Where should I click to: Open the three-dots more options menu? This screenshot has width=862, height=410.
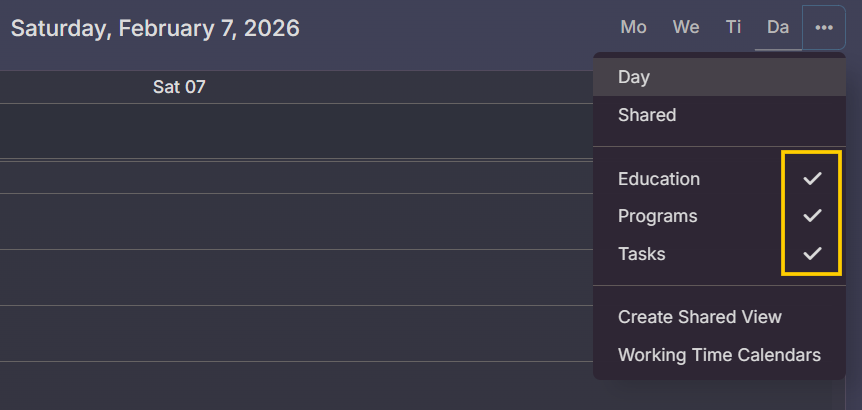click(x=823, y=28)
